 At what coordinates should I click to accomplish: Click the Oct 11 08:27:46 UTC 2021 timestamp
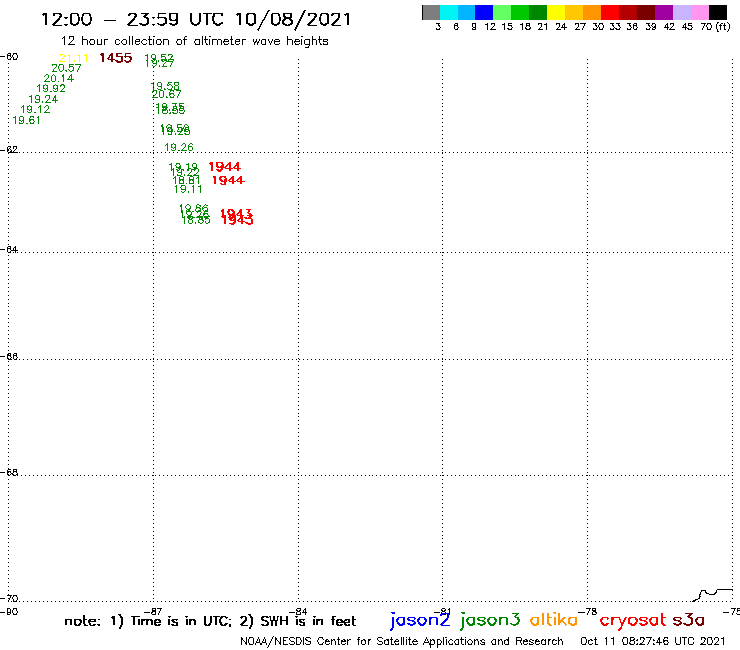(652, 641)
